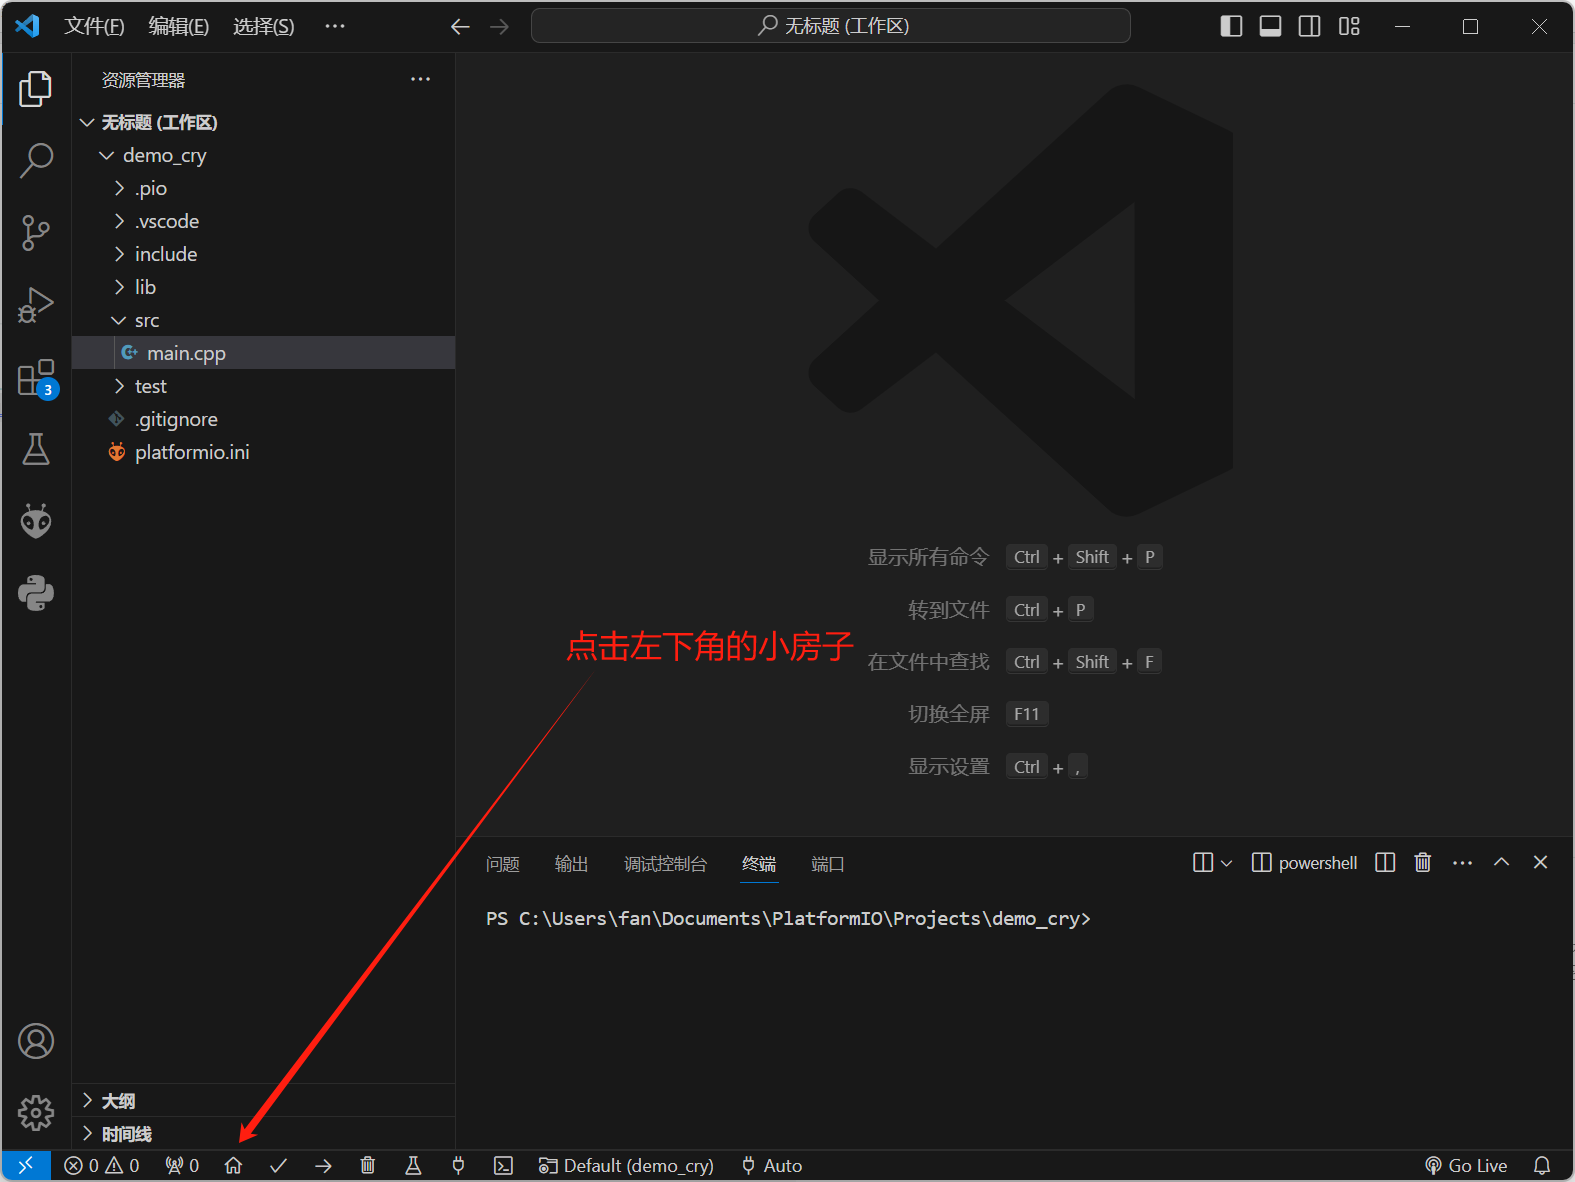This screenshot has width=1575, height=1182.
Task: Click the powershell terminal label
Action: 1305,862
